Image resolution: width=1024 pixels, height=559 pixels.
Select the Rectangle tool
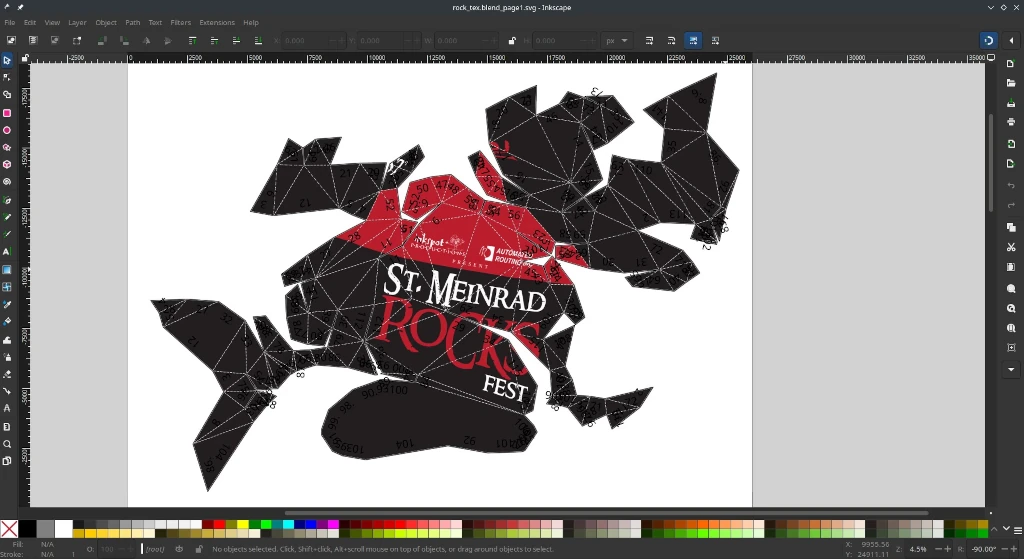coord(7,112)
